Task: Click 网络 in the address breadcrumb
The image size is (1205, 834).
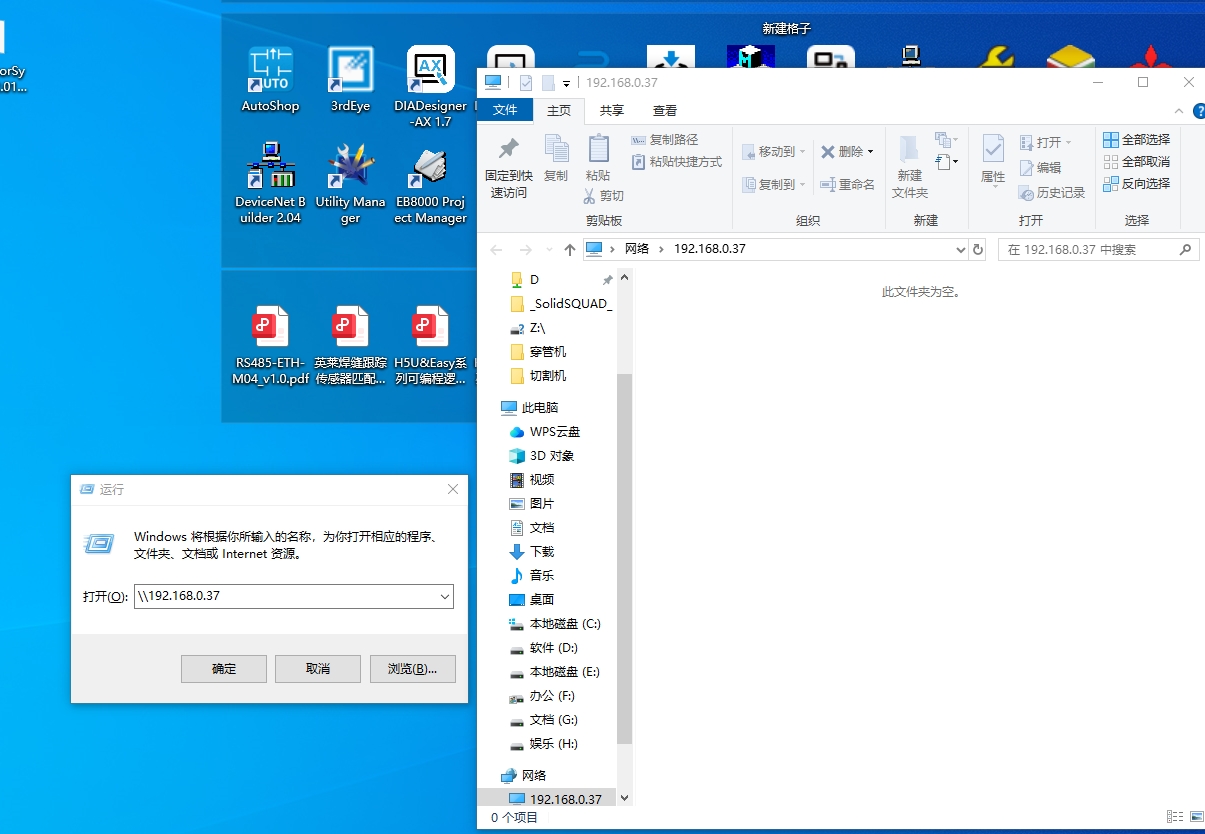Action: click(x=637, y=249)
